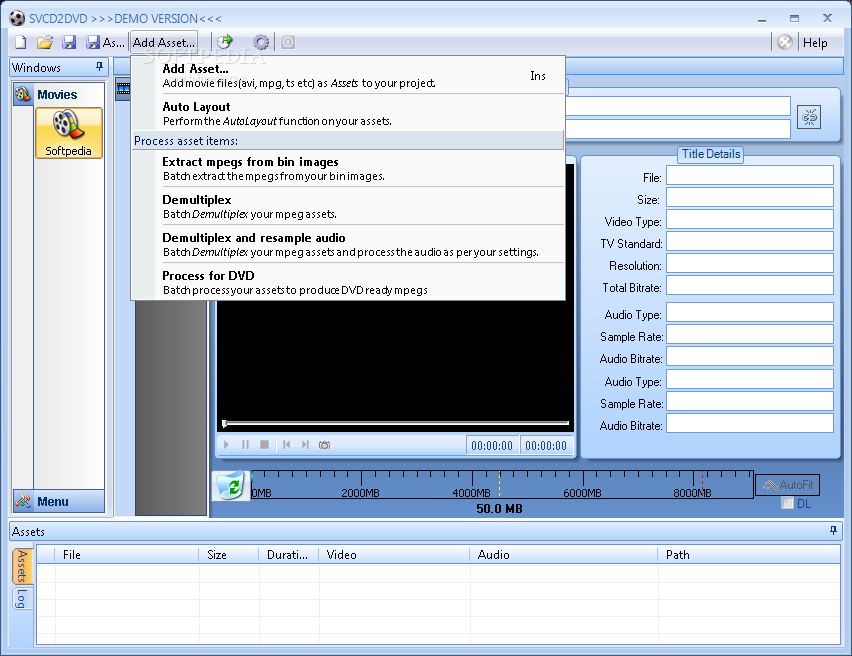Click the disabled burn disc toolbar icon
This screenshot has width=852, height=656.
pos(288,42)
